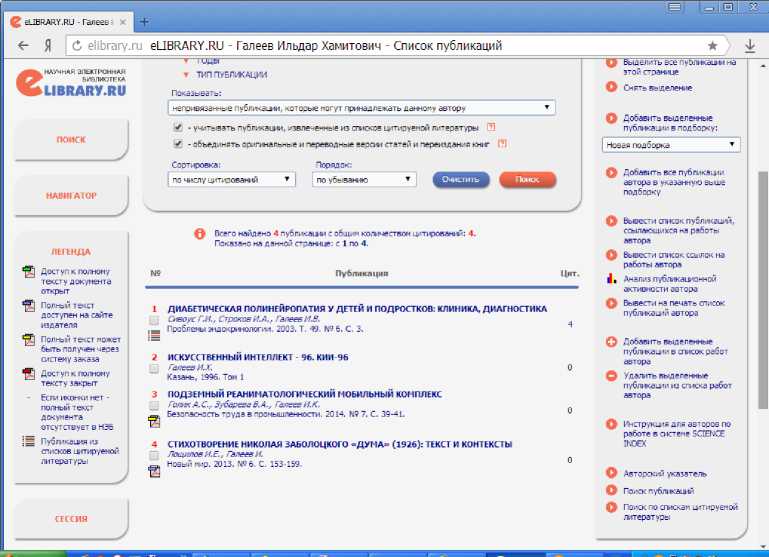Open a new browser tab with plus icon
Screen dimensions: 769x557
[144, 21]
